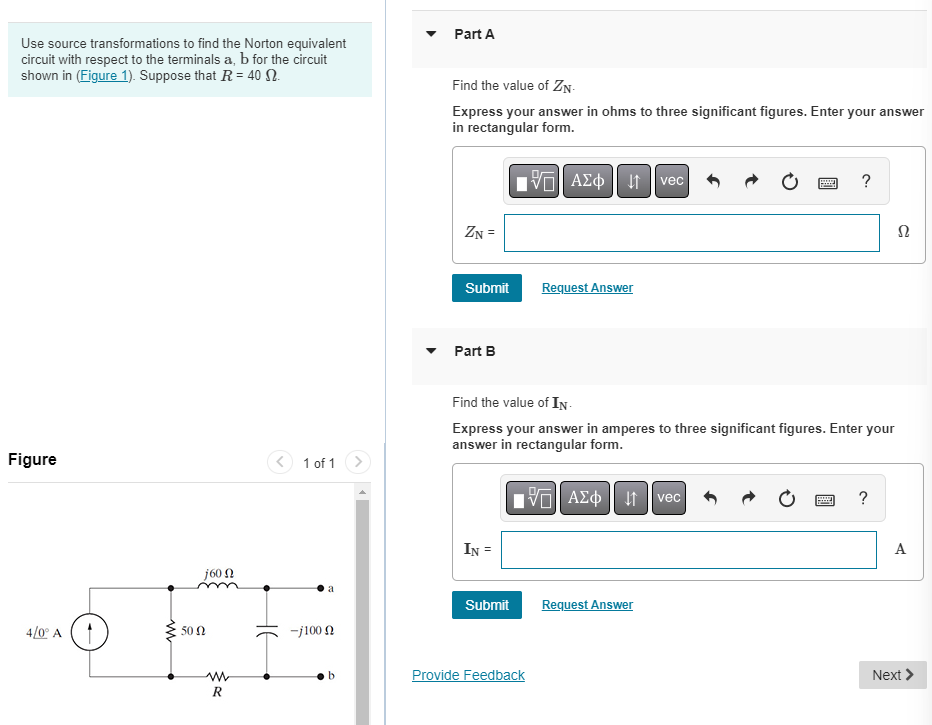Viewport: 932px width, 725px height.
Task: Click the Next button
Action: [x=891, y=674]
